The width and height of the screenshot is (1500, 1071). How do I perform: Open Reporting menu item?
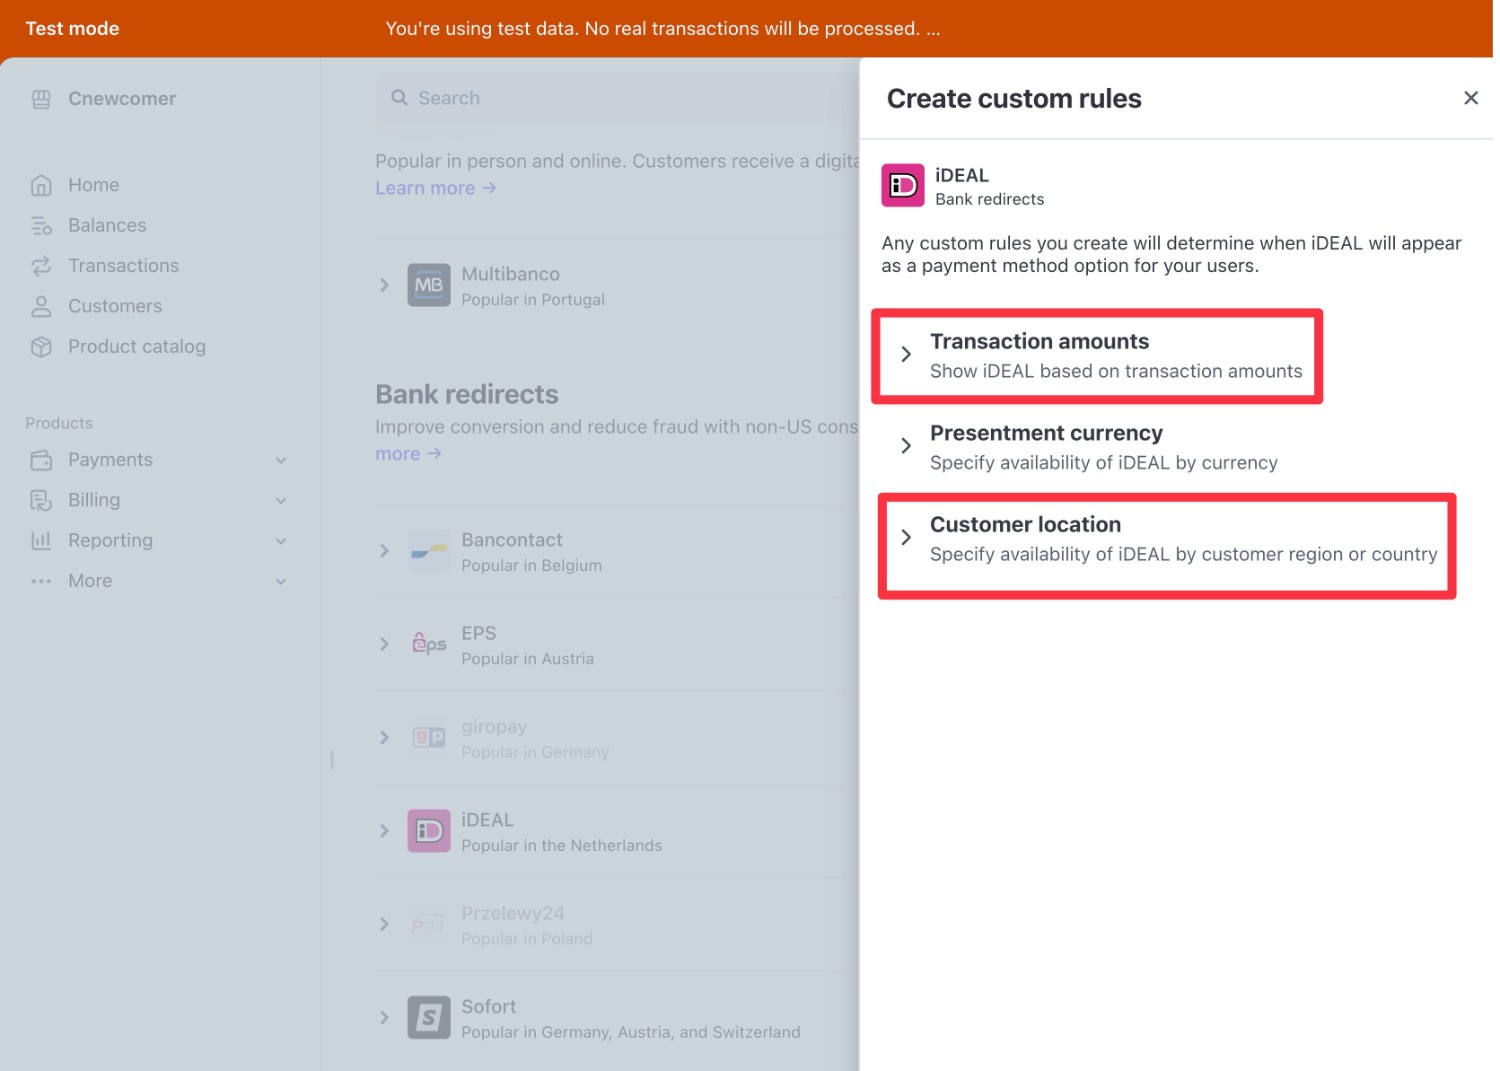pyautogui.click(x=110, y=541)
